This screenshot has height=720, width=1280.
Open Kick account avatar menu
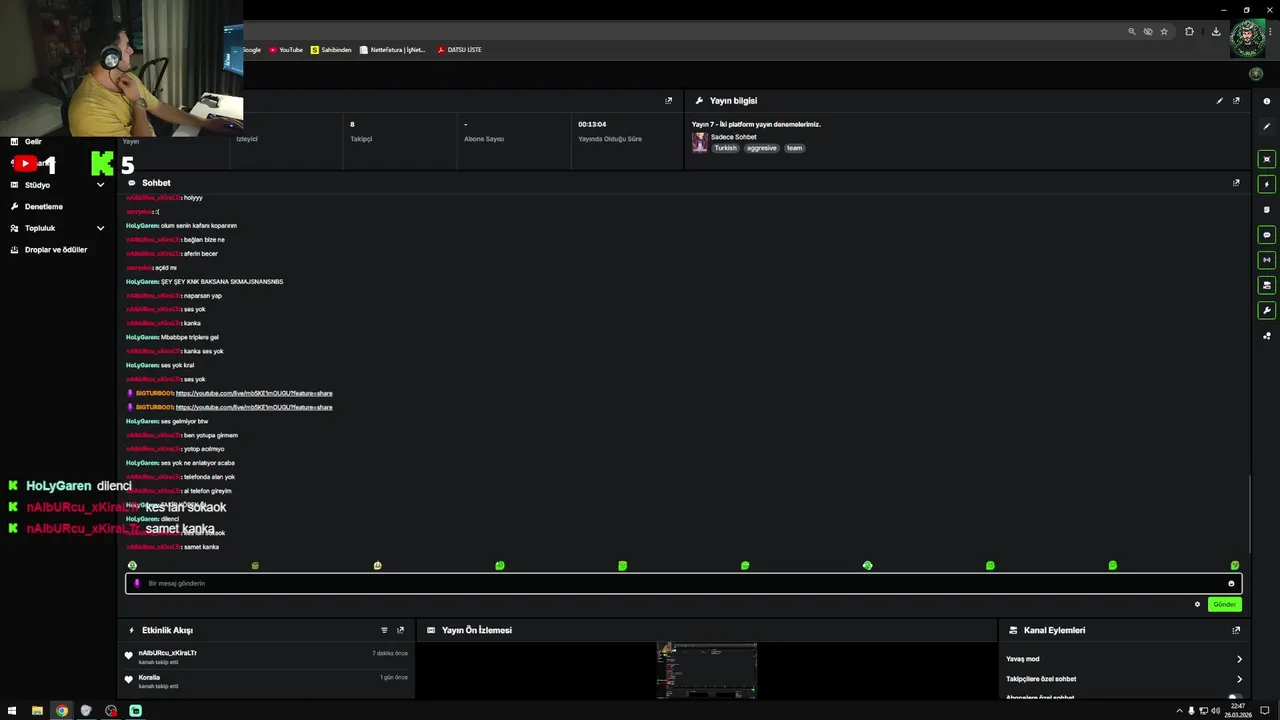[1256, 74]
